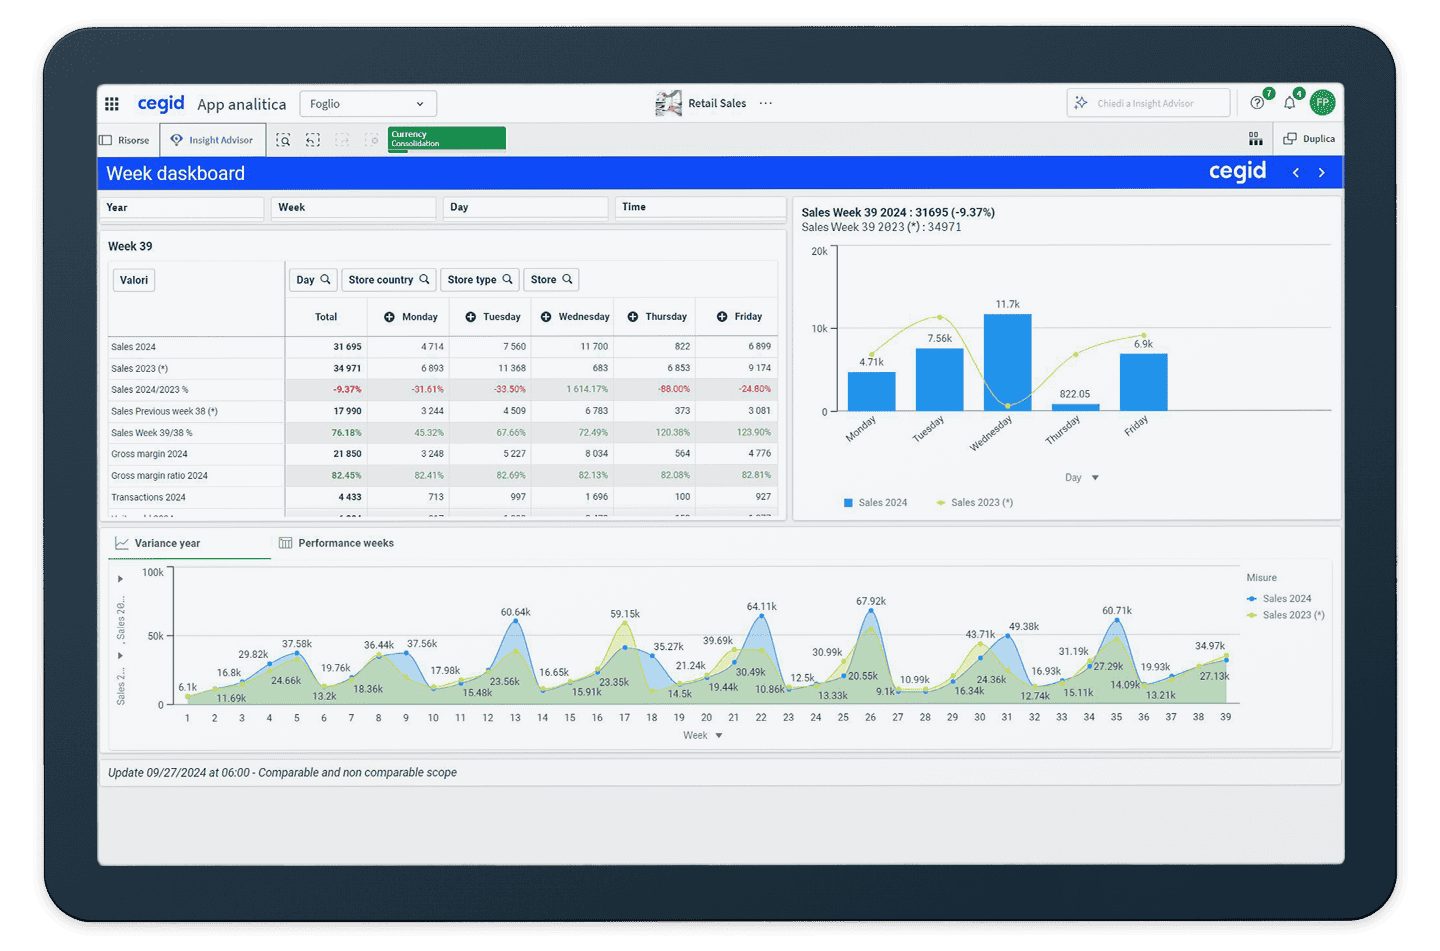This screenshot has height=951, width=1440.
Task: Click the Sales 2024 blue legend swatch
Action: click(849, 503)
